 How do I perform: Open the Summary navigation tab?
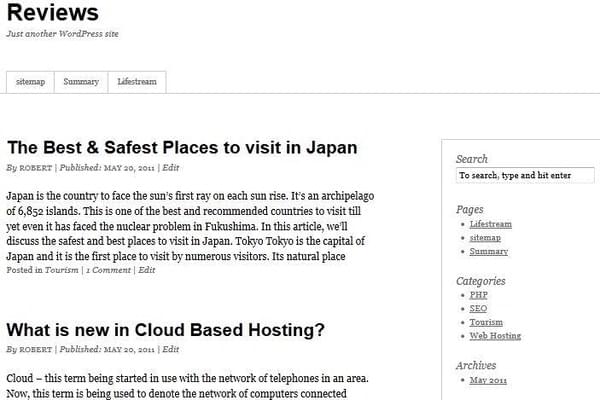click(81, 82)
